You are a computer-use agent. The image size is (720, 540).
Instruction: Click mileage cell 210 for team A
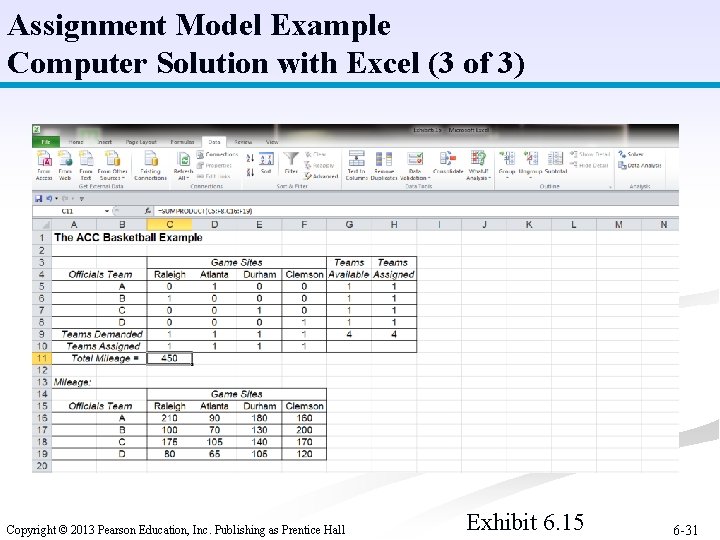coord(169,418)
